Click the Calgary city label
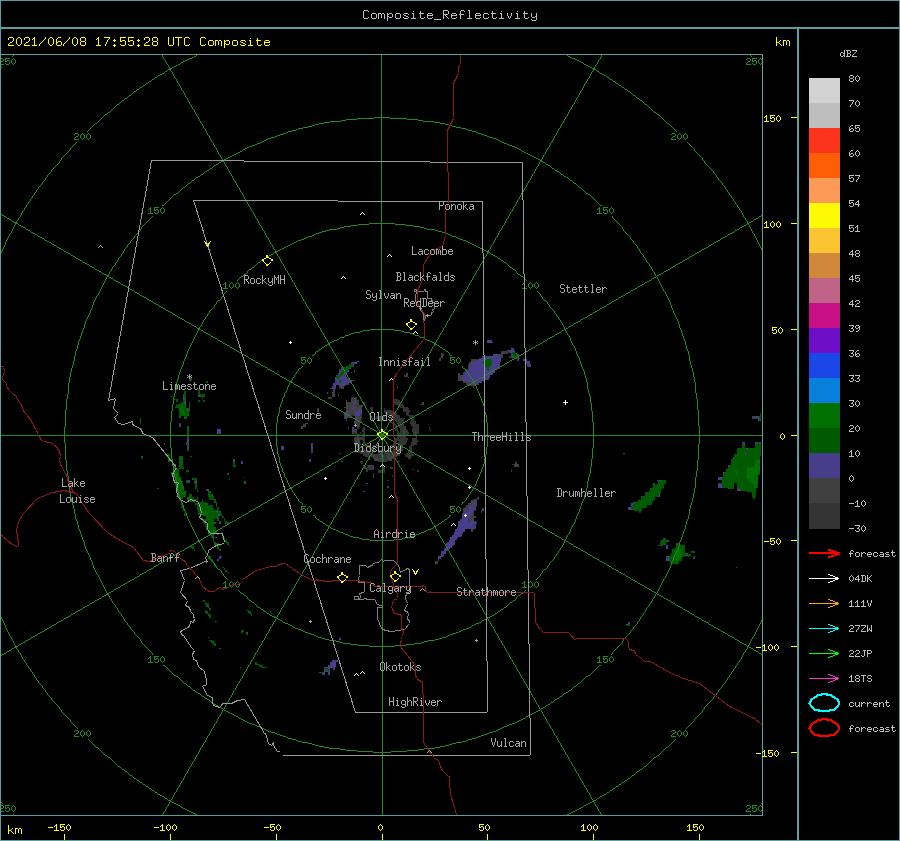This screenshot has height=841, width=900. coord(390,588)
